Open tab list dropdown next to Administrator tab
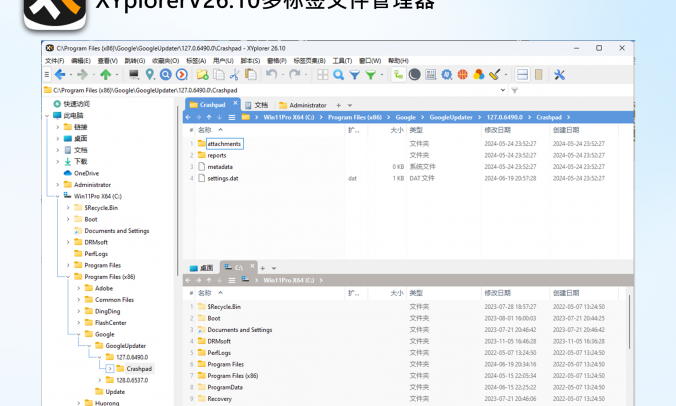 (x=350, y=105)
